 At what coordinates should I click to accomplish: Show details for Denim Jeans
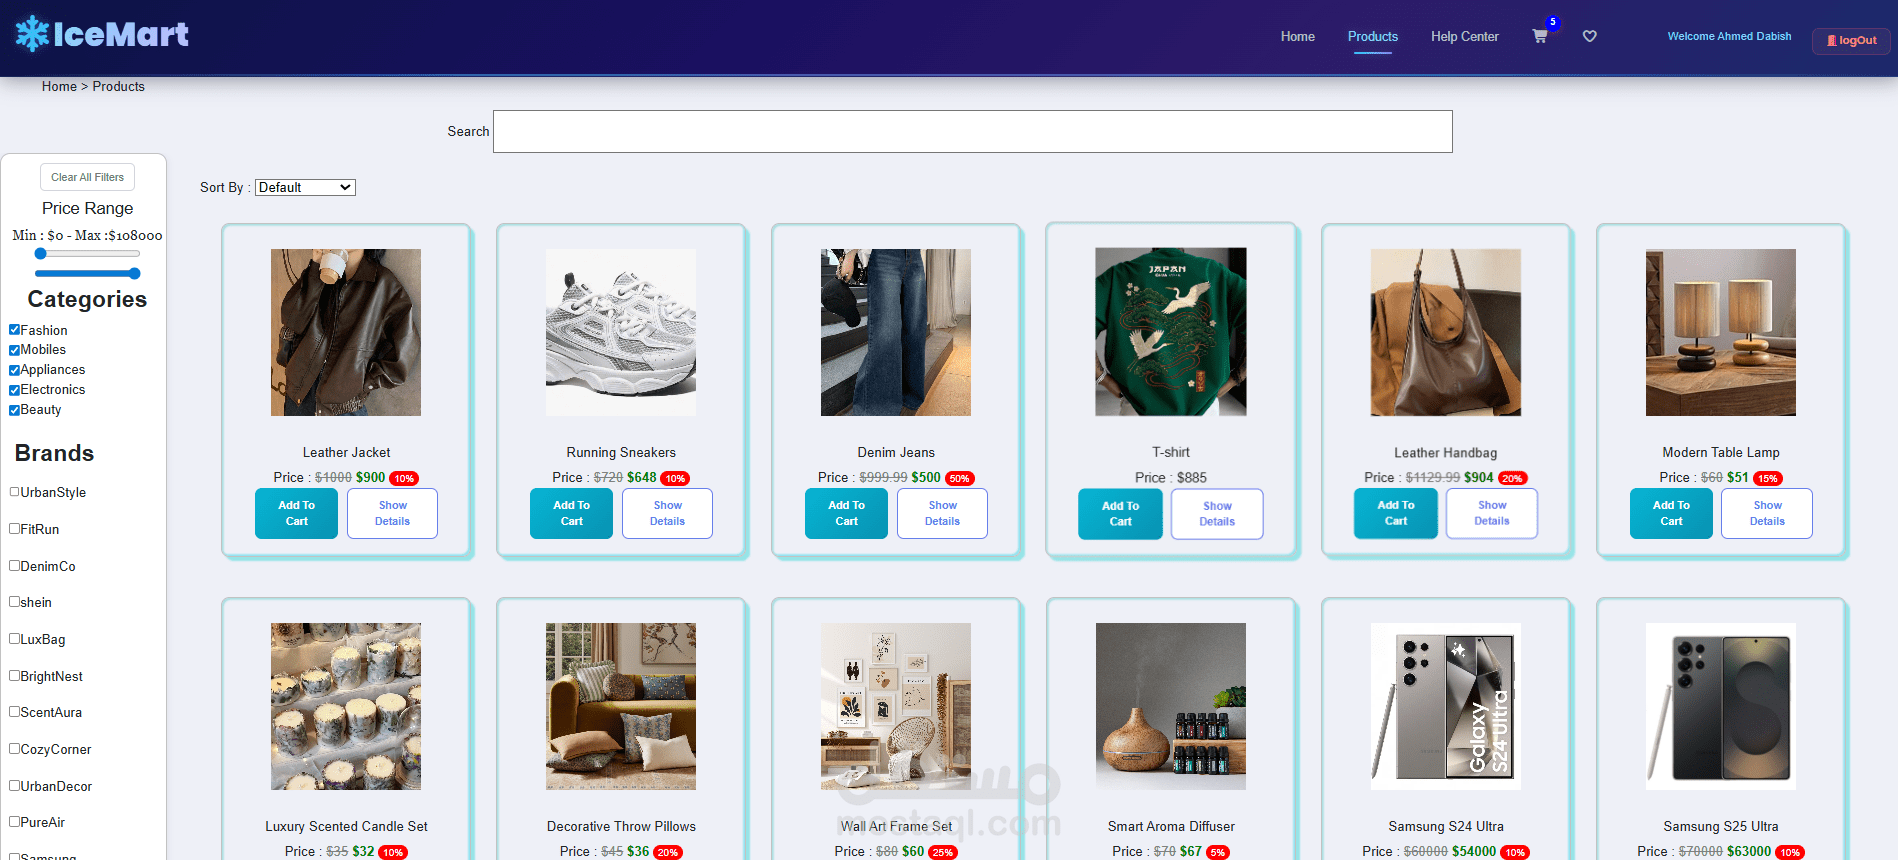click(942, 513)
